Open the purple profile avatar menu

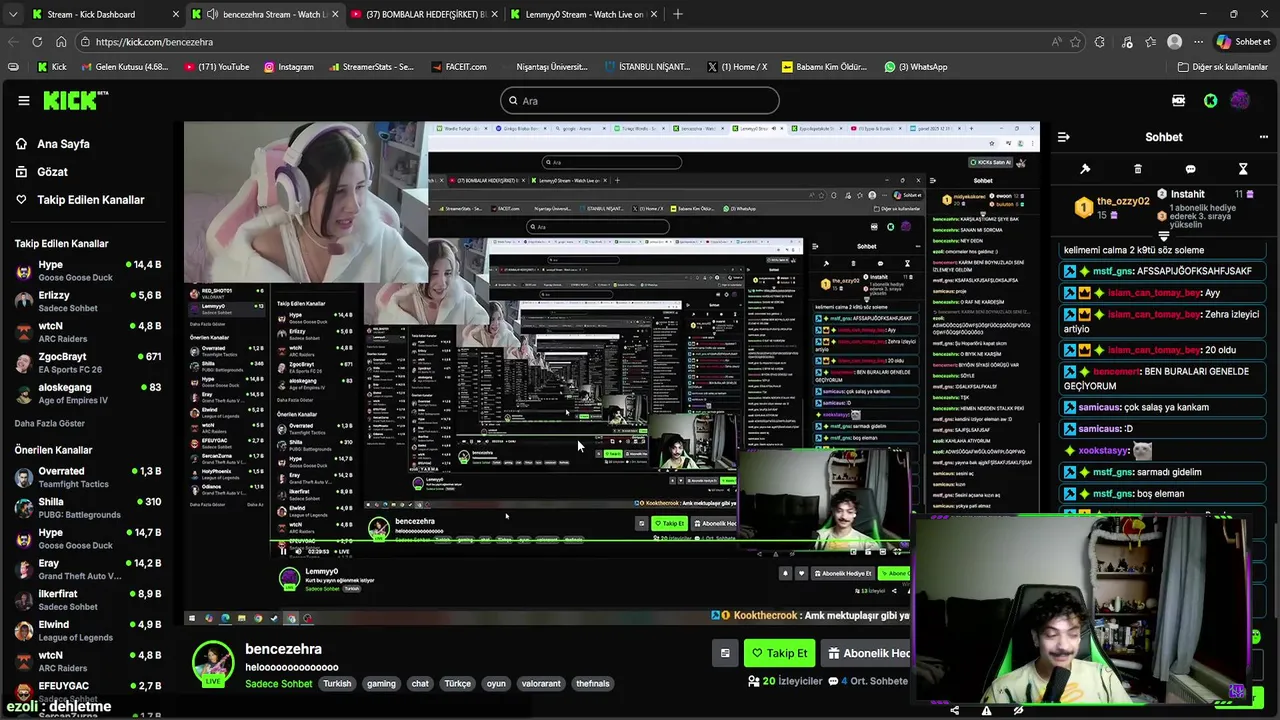point(1240,100)
